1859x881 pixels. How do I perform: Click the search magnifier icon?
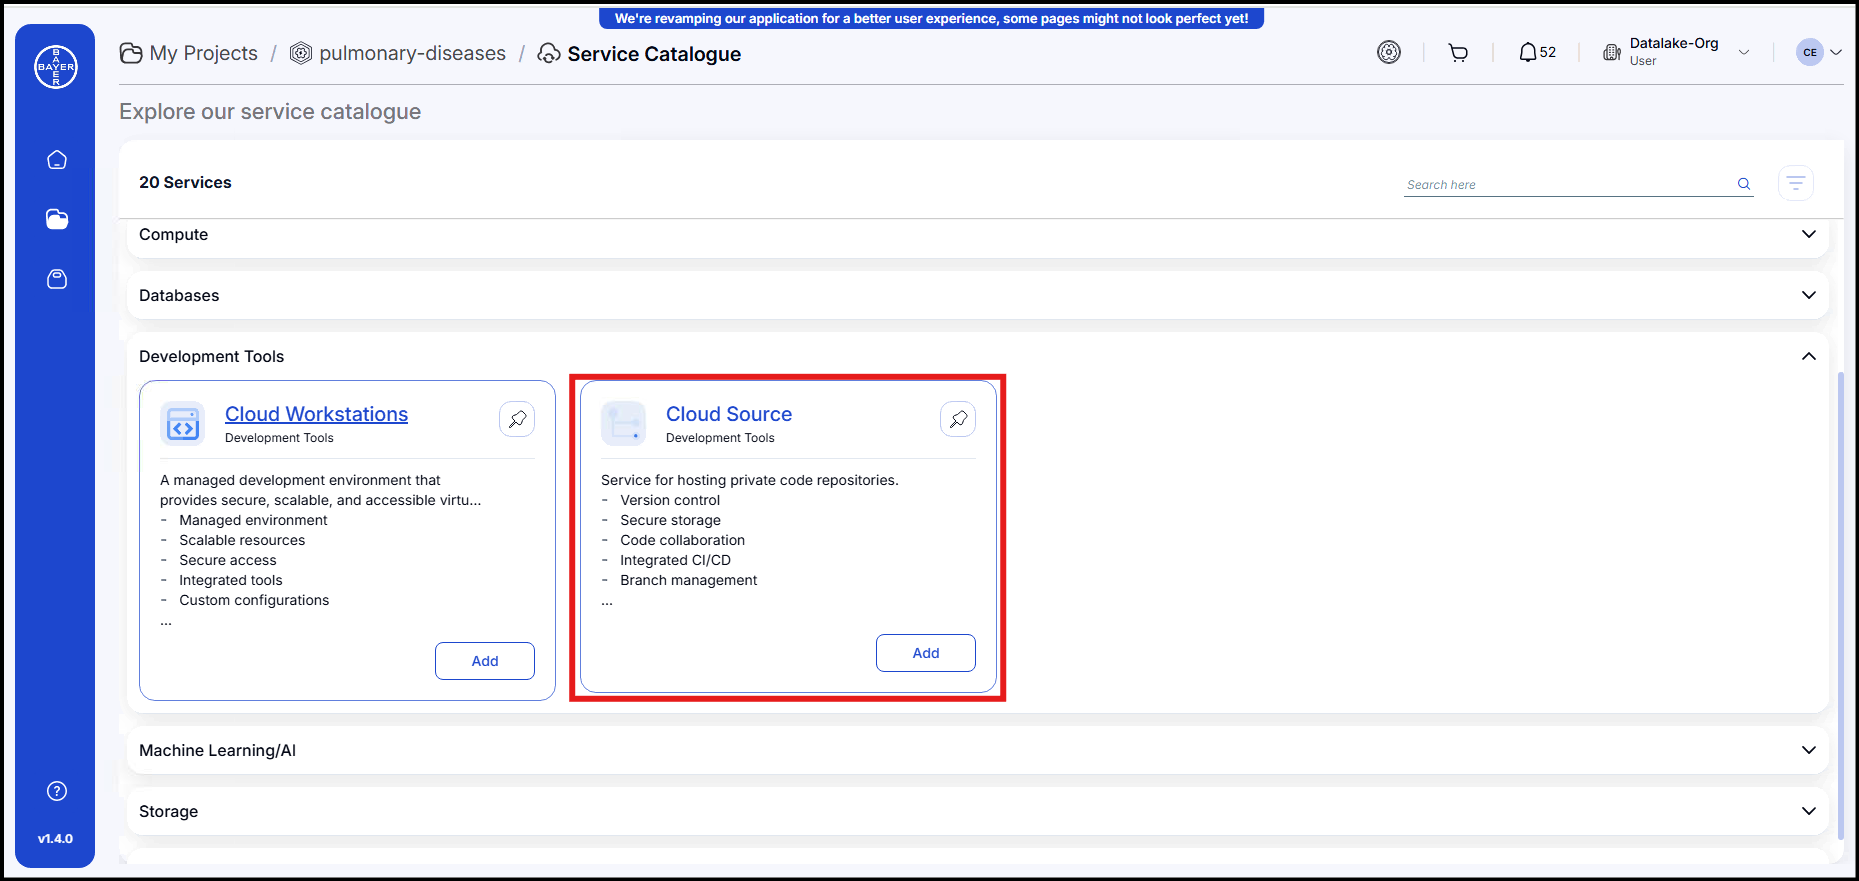tap(1744, 184)
